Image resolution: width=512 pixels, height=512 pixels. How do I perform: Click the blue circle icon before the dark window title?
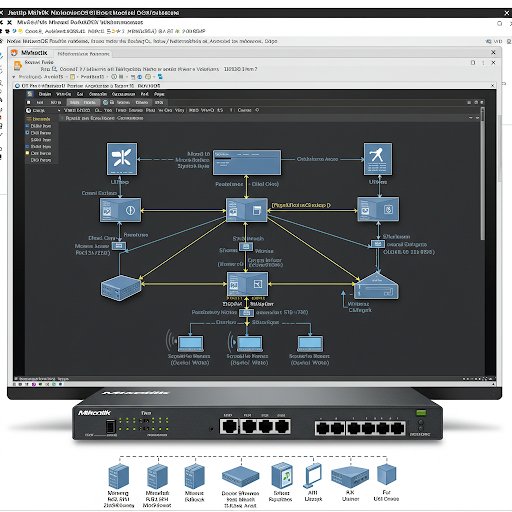tap(18, 86)
